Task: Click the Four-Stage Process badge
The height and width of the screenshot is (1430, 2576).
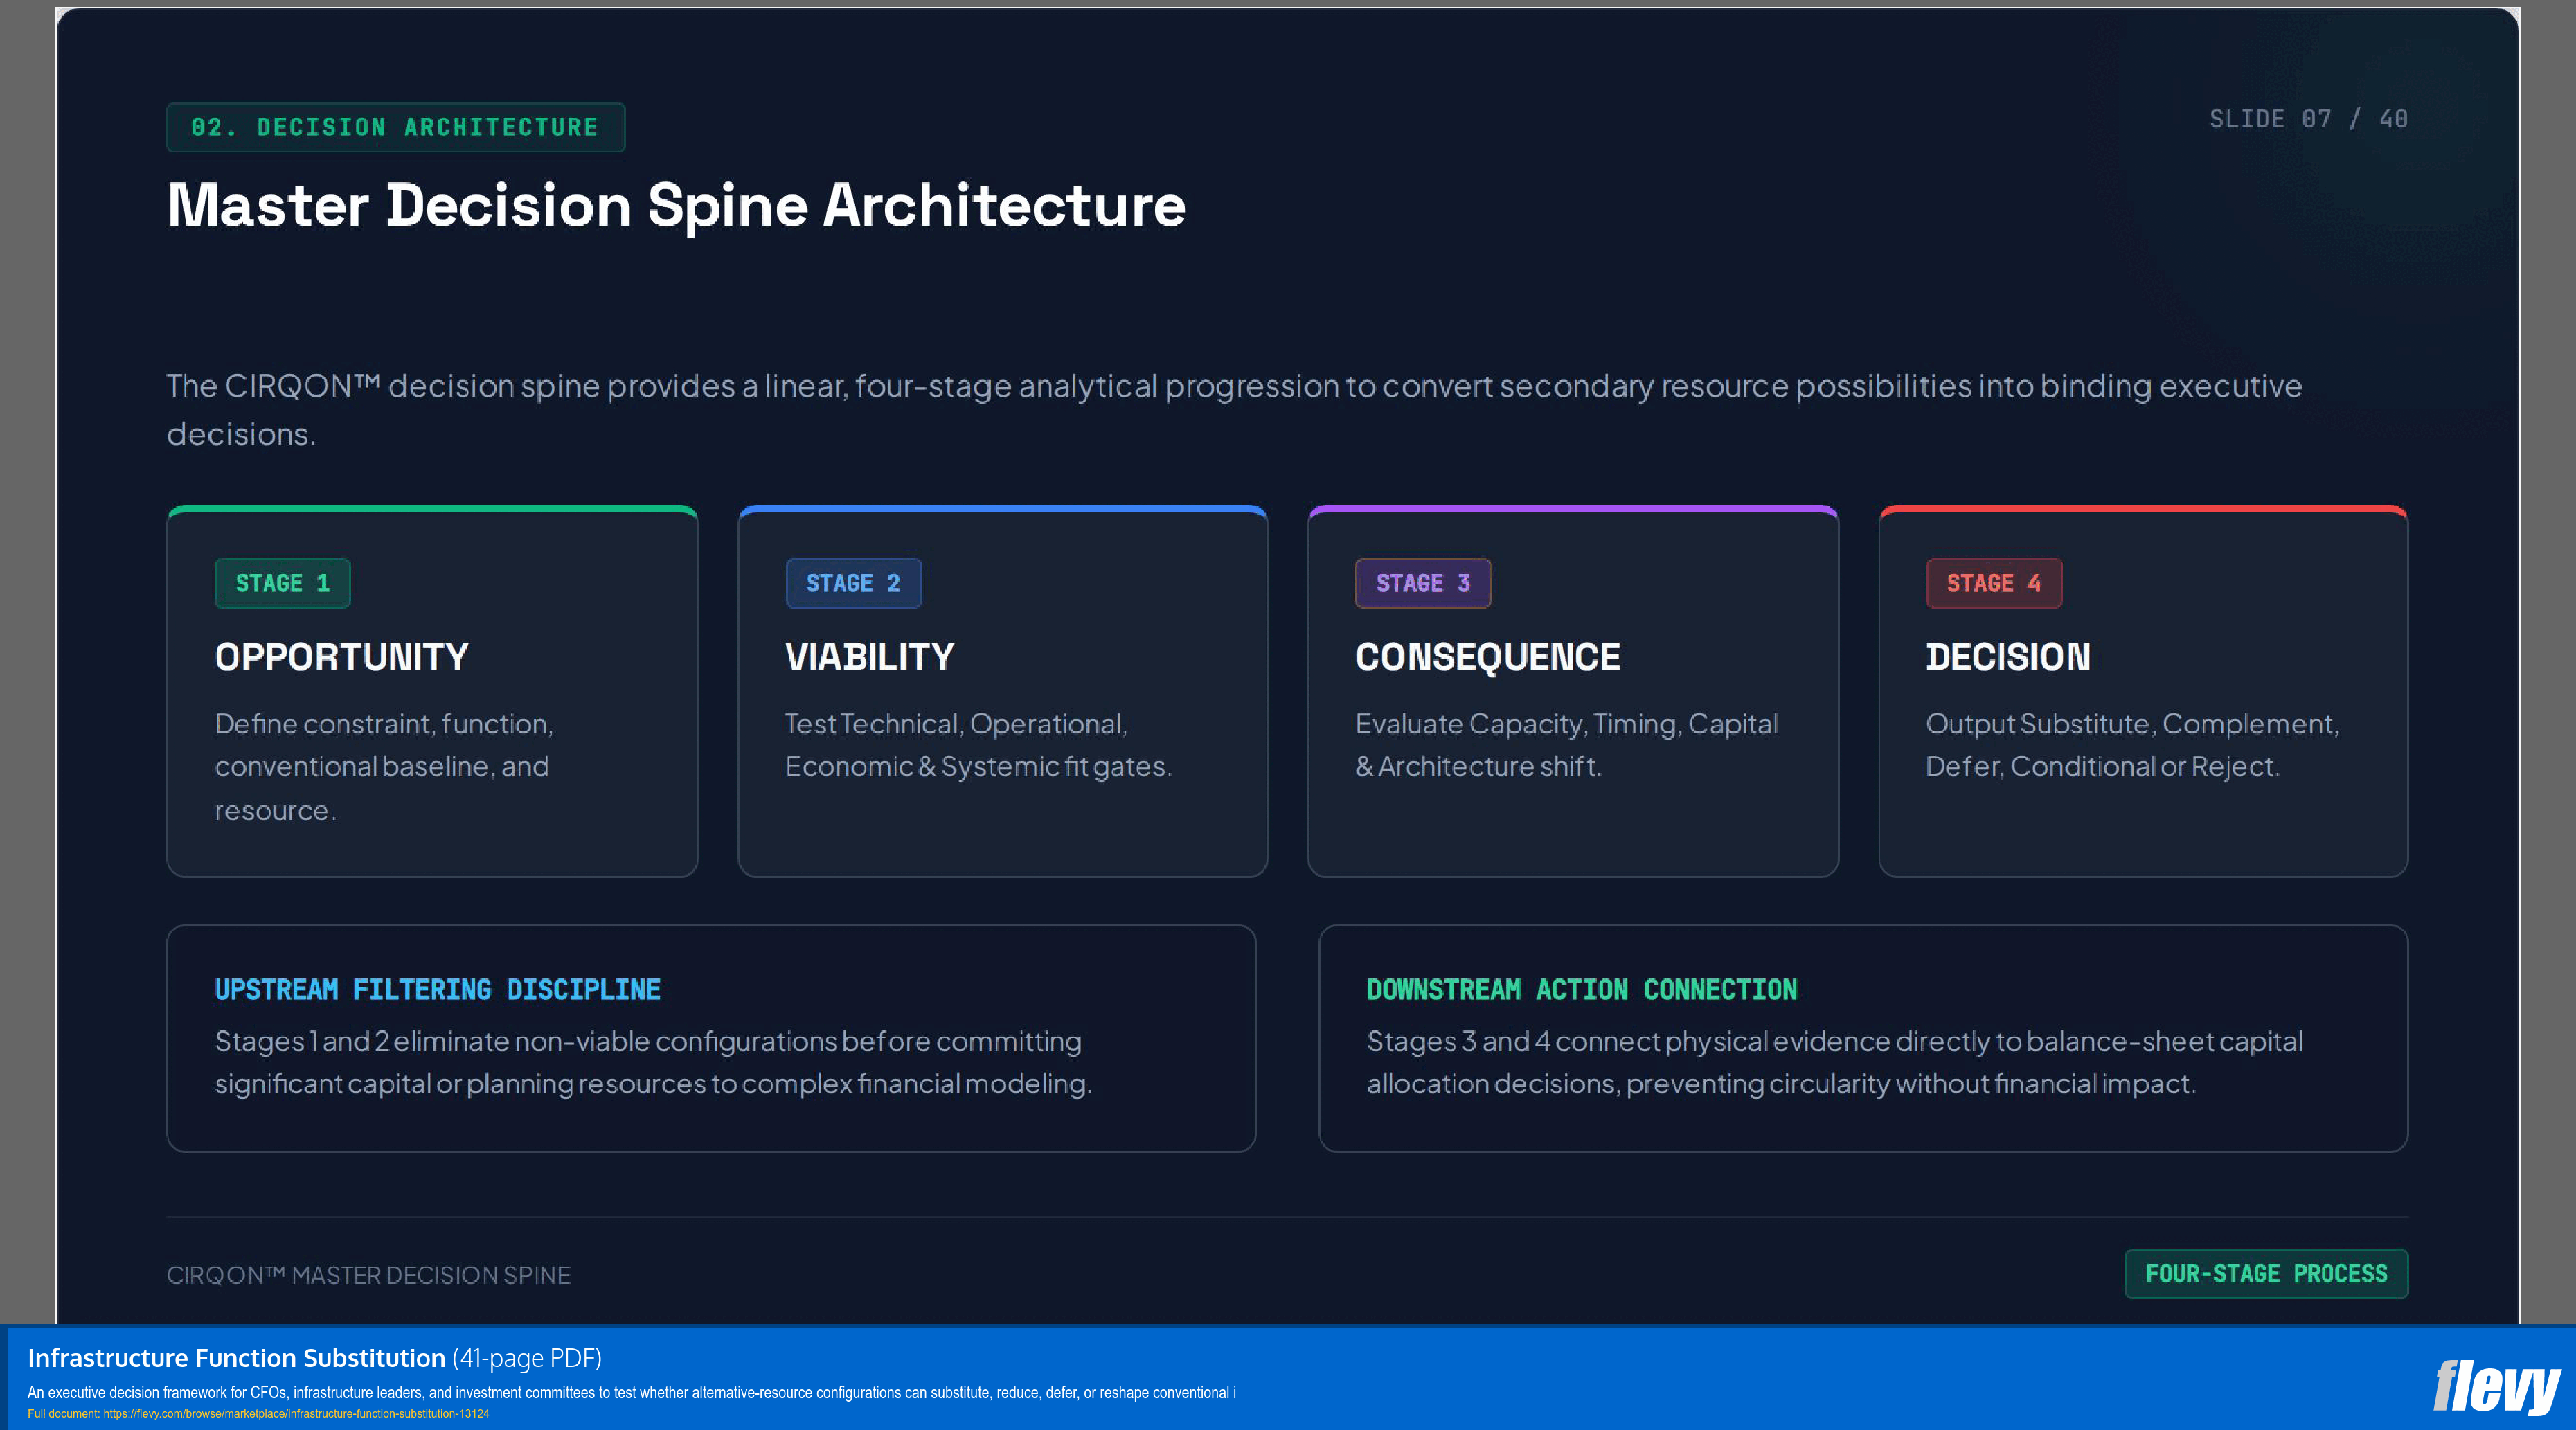Action: tap(2266, 1274)
